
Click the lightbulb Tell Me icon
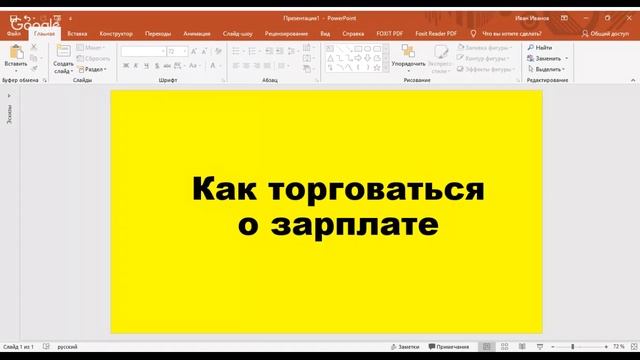coord(473,33)
